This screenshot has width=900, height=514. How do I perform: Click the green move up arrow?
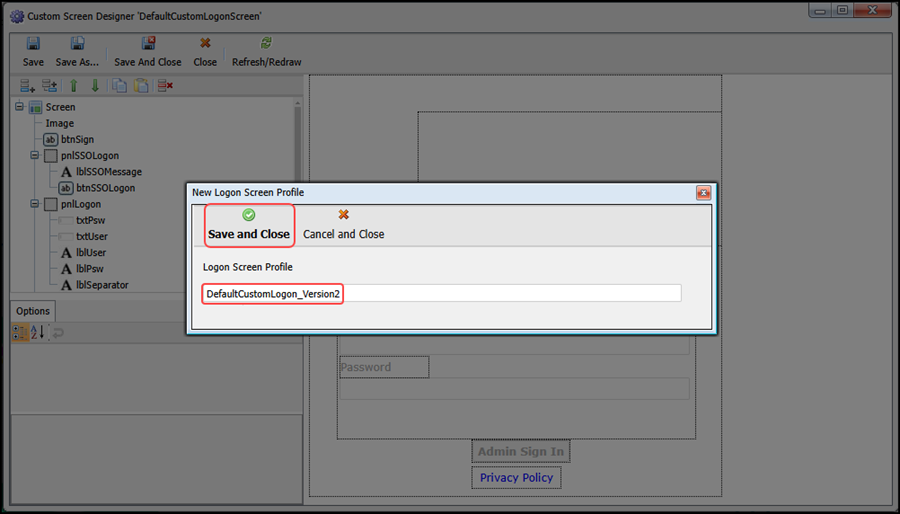pyautogui.click(x=73, y=86)
